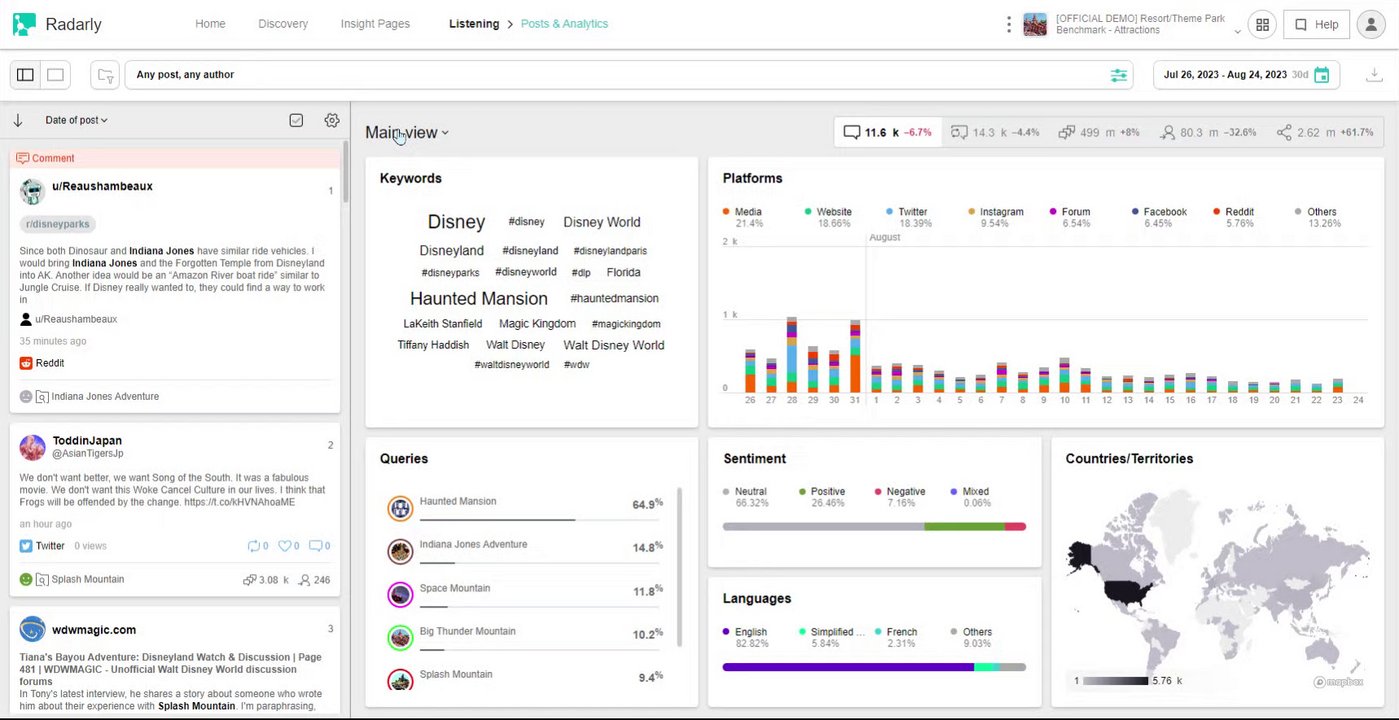The height and width of the screenshot is (720, 1399).
Task: Switch to single panel layout view
Action: click(56, 75)
